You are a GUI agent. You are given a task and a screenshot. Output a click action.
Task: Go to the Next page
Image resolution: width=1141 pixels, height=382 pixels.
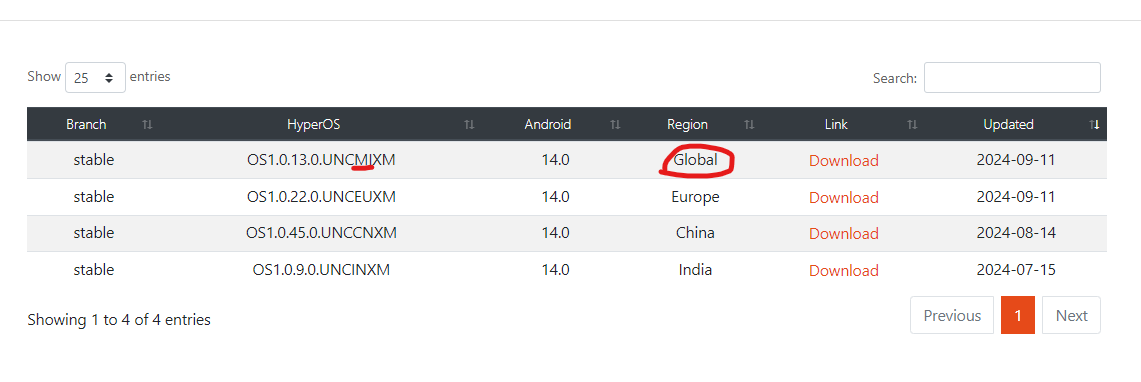point(1071,315)
